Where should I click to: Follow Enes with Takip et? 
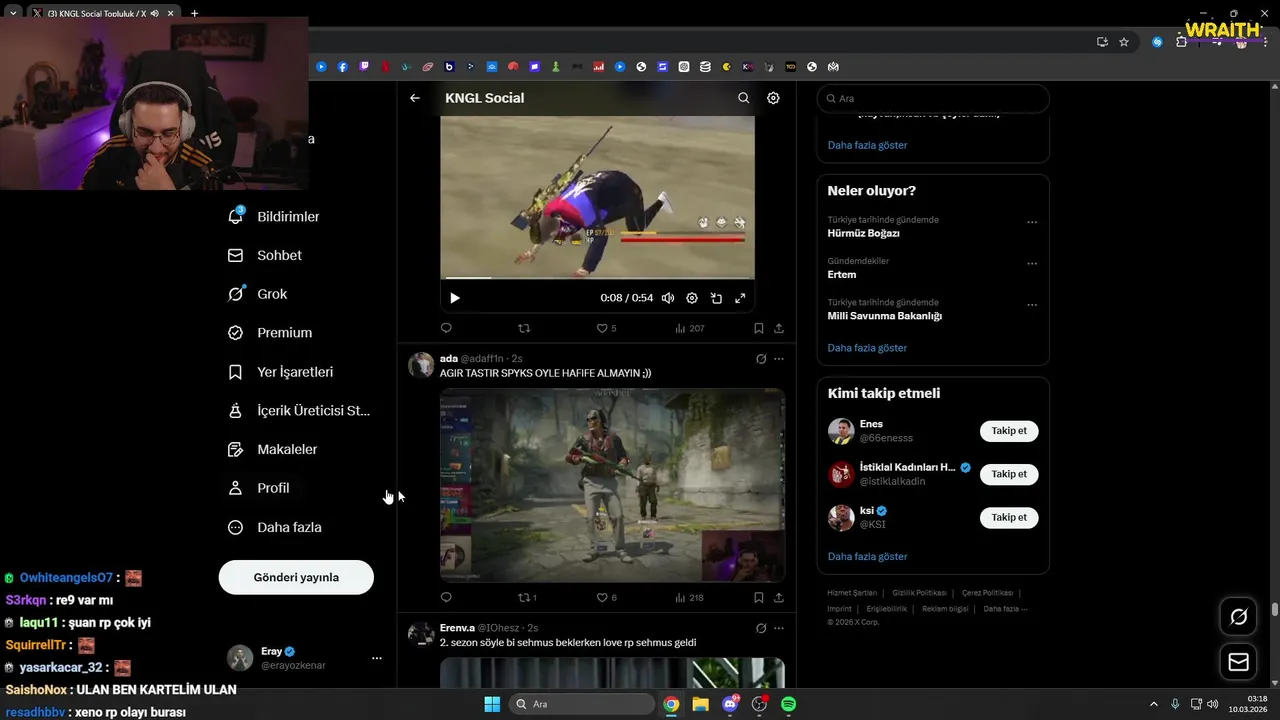pyautogui.click(x=1009, y=431)
